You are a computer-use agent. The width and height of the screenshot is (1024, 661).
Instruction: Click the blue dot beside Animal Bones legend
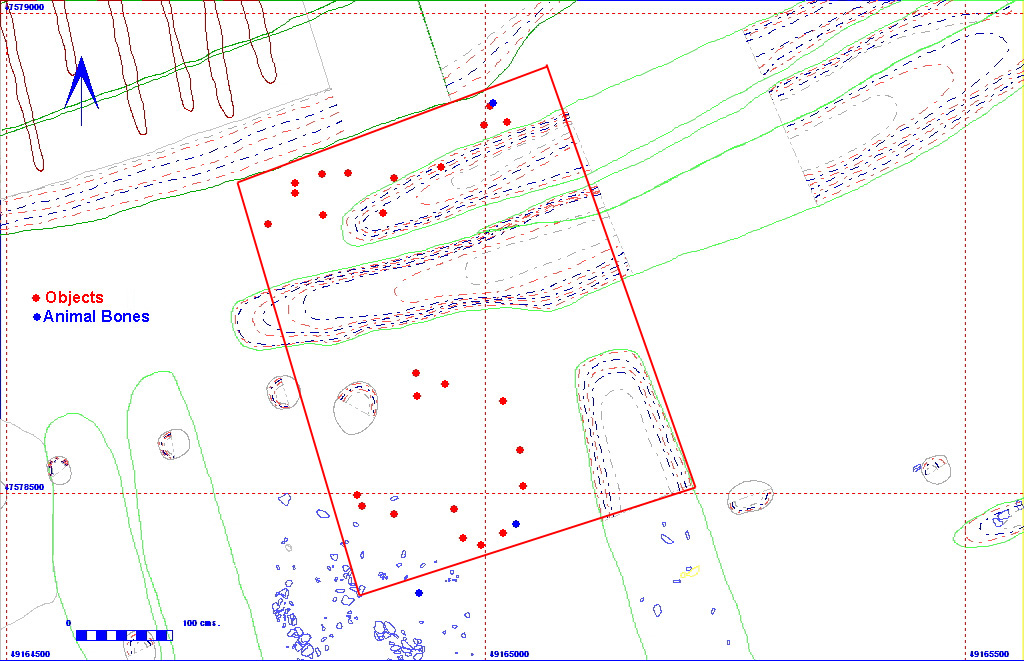[x=37, y=317]
